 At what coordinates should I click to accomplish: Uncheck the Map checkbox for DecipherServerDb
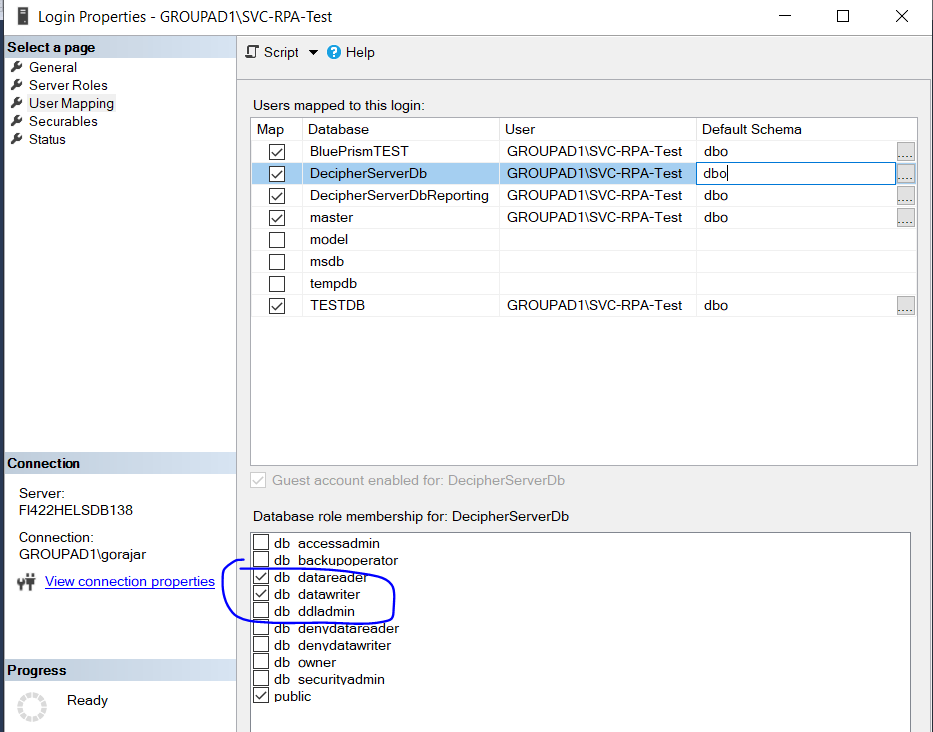point(277,174)
